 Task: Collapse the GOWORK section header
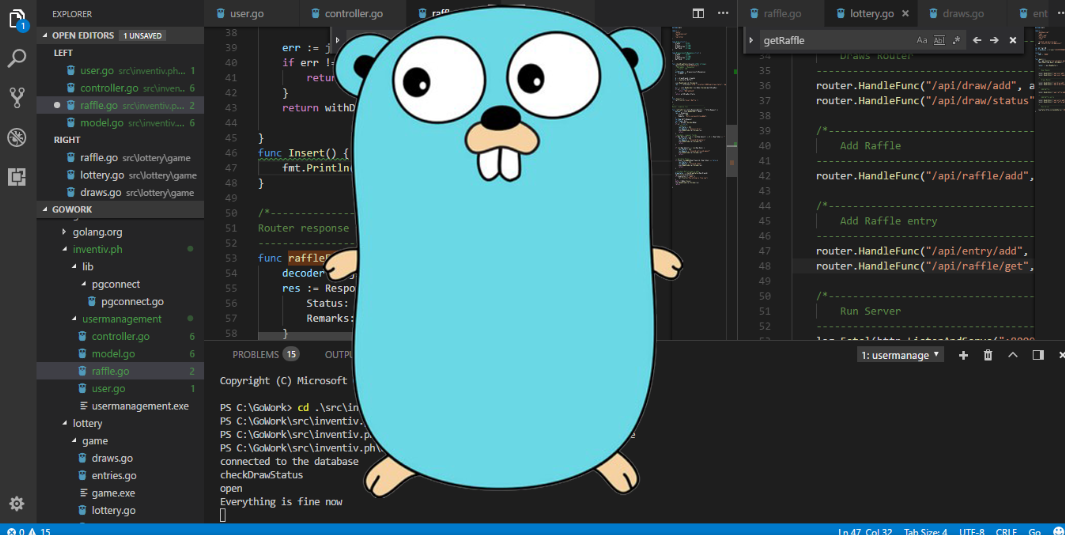(x=120, y=209)
